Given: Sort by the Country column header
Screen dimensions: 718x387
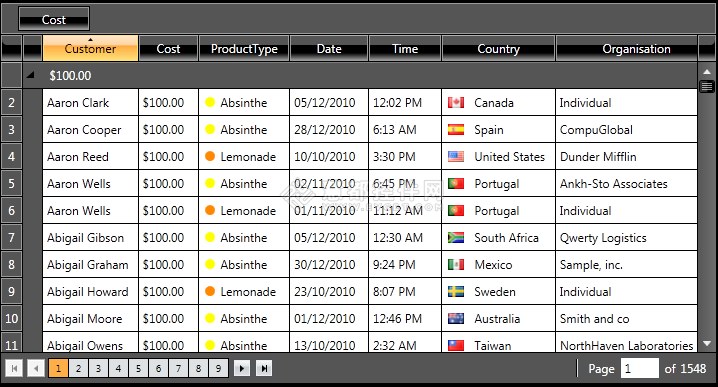Looking at the screenshot, I should [498, 48].
